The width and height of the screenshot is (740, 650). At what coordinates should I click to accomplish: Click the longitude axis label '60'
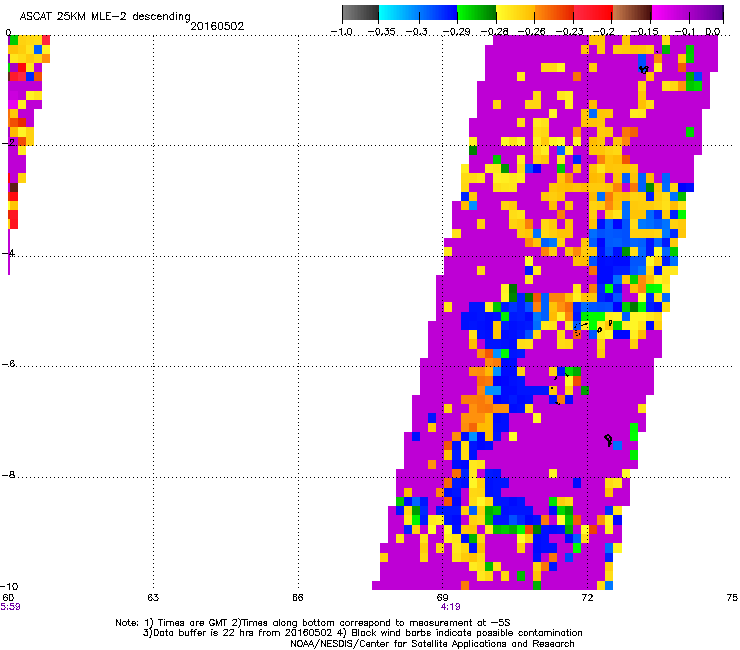(x=8, y=598)
